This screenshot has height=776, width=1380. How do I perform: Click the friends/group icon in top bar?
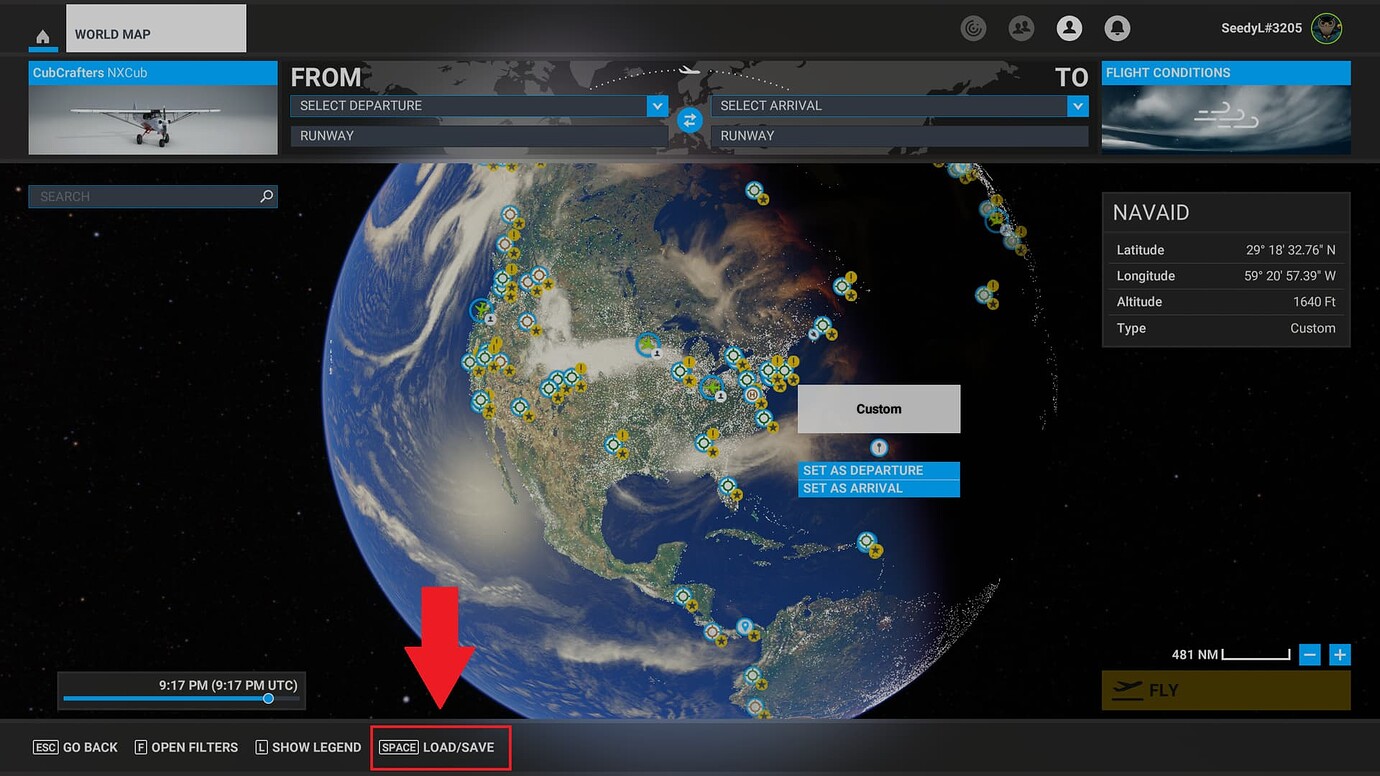click(1021, 28)
